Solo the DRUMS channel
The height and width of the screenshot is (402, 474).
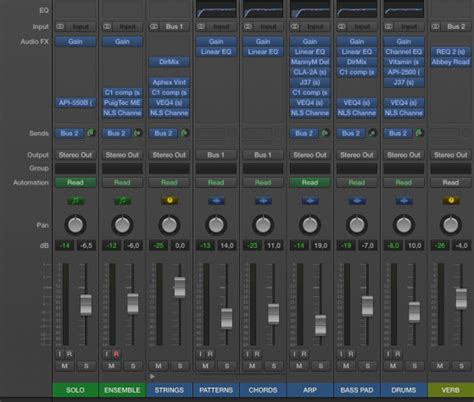(415, 366)
